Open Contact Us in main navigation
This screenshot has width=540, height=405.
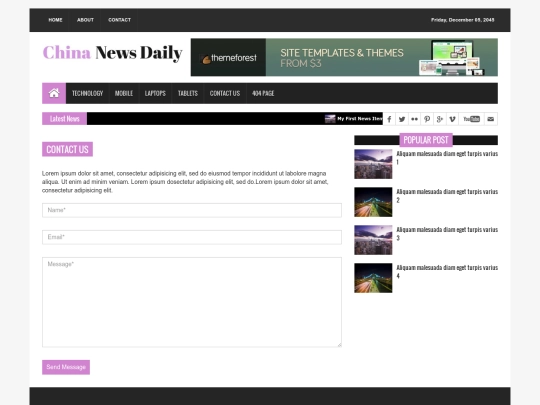(x=225, y=93)
